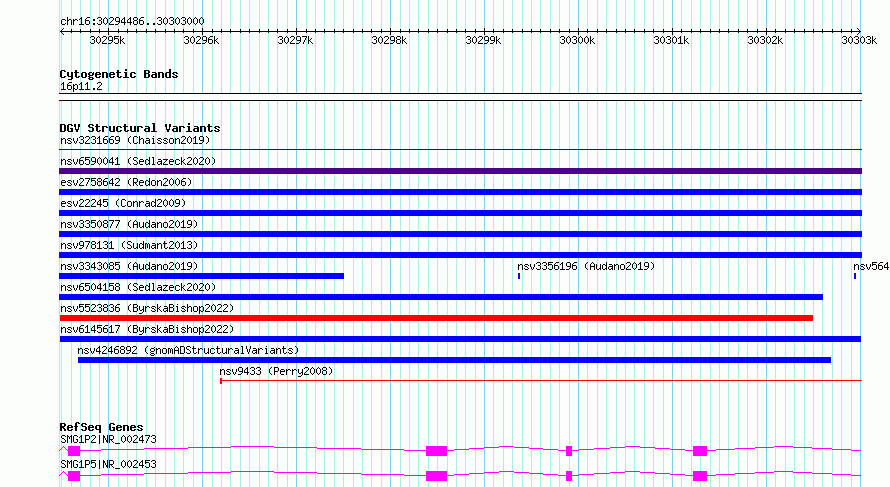Select the 30296k ruler position label
890x487 pixels.
click(x=201, y=40)
